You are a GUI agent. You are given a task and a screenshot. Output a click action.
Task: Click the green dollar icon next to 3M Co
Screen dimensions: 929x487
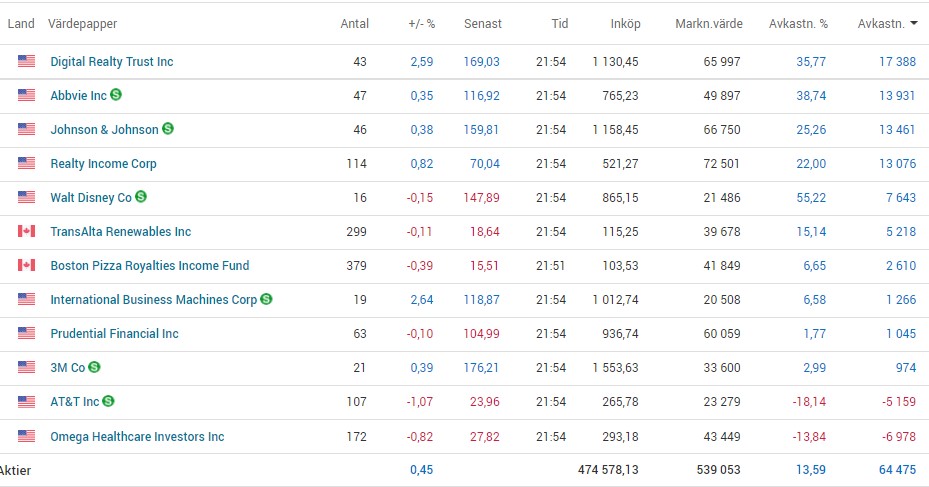coord(93,367)
